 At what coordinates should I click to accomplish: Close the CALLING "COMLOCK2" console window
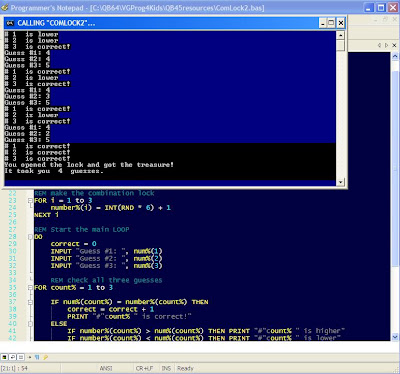click(340, 23)
